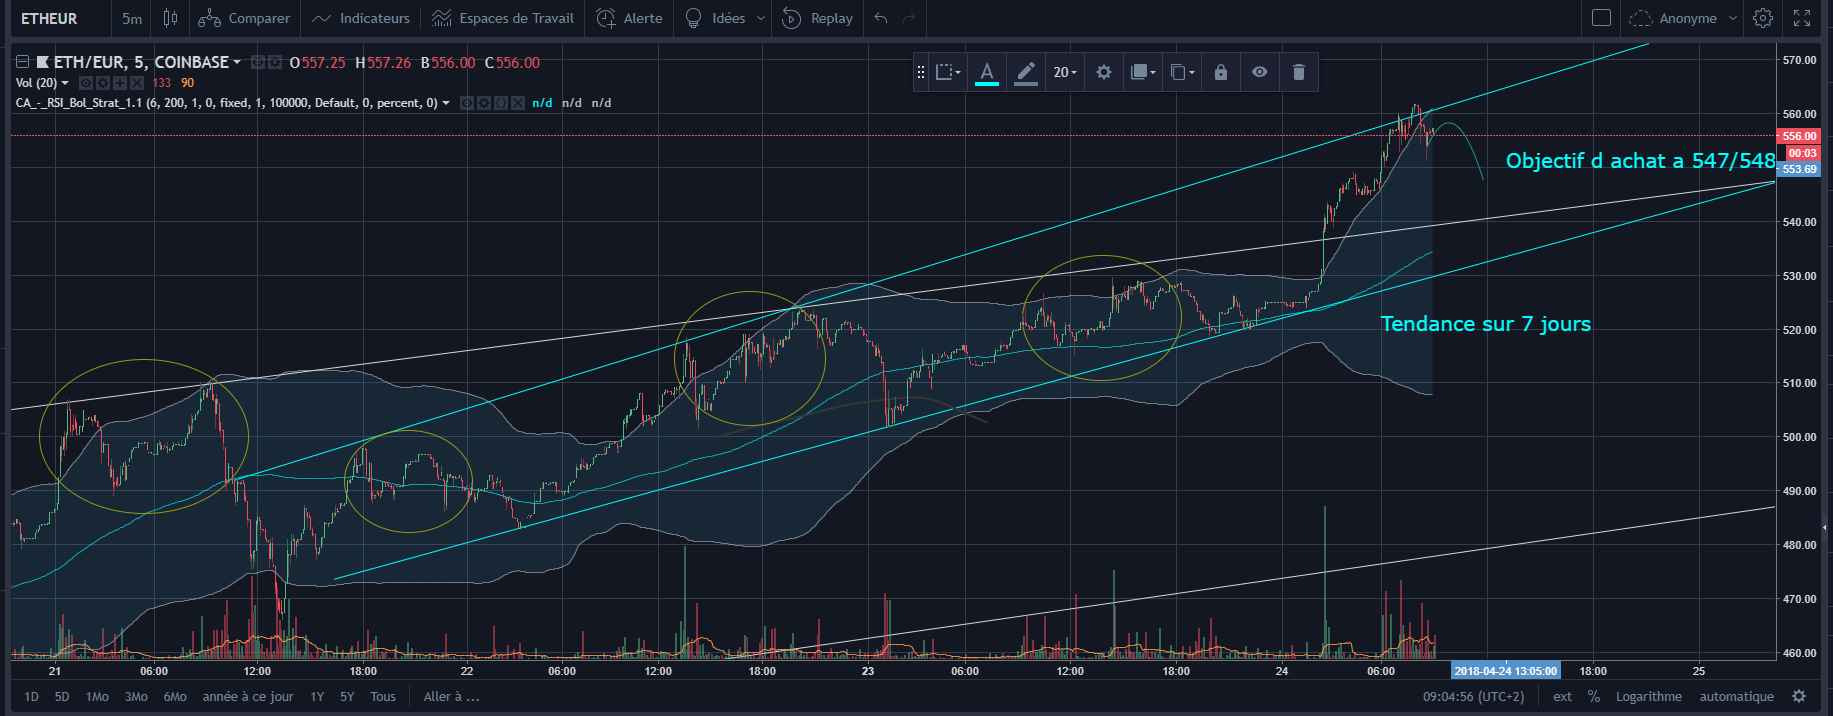The width and height of the screenshot is (1833, 716).
Task: Expand the CA_-_RSI_Bol_Strat_1.1 dropdown
Action: (x=446, y=103)
